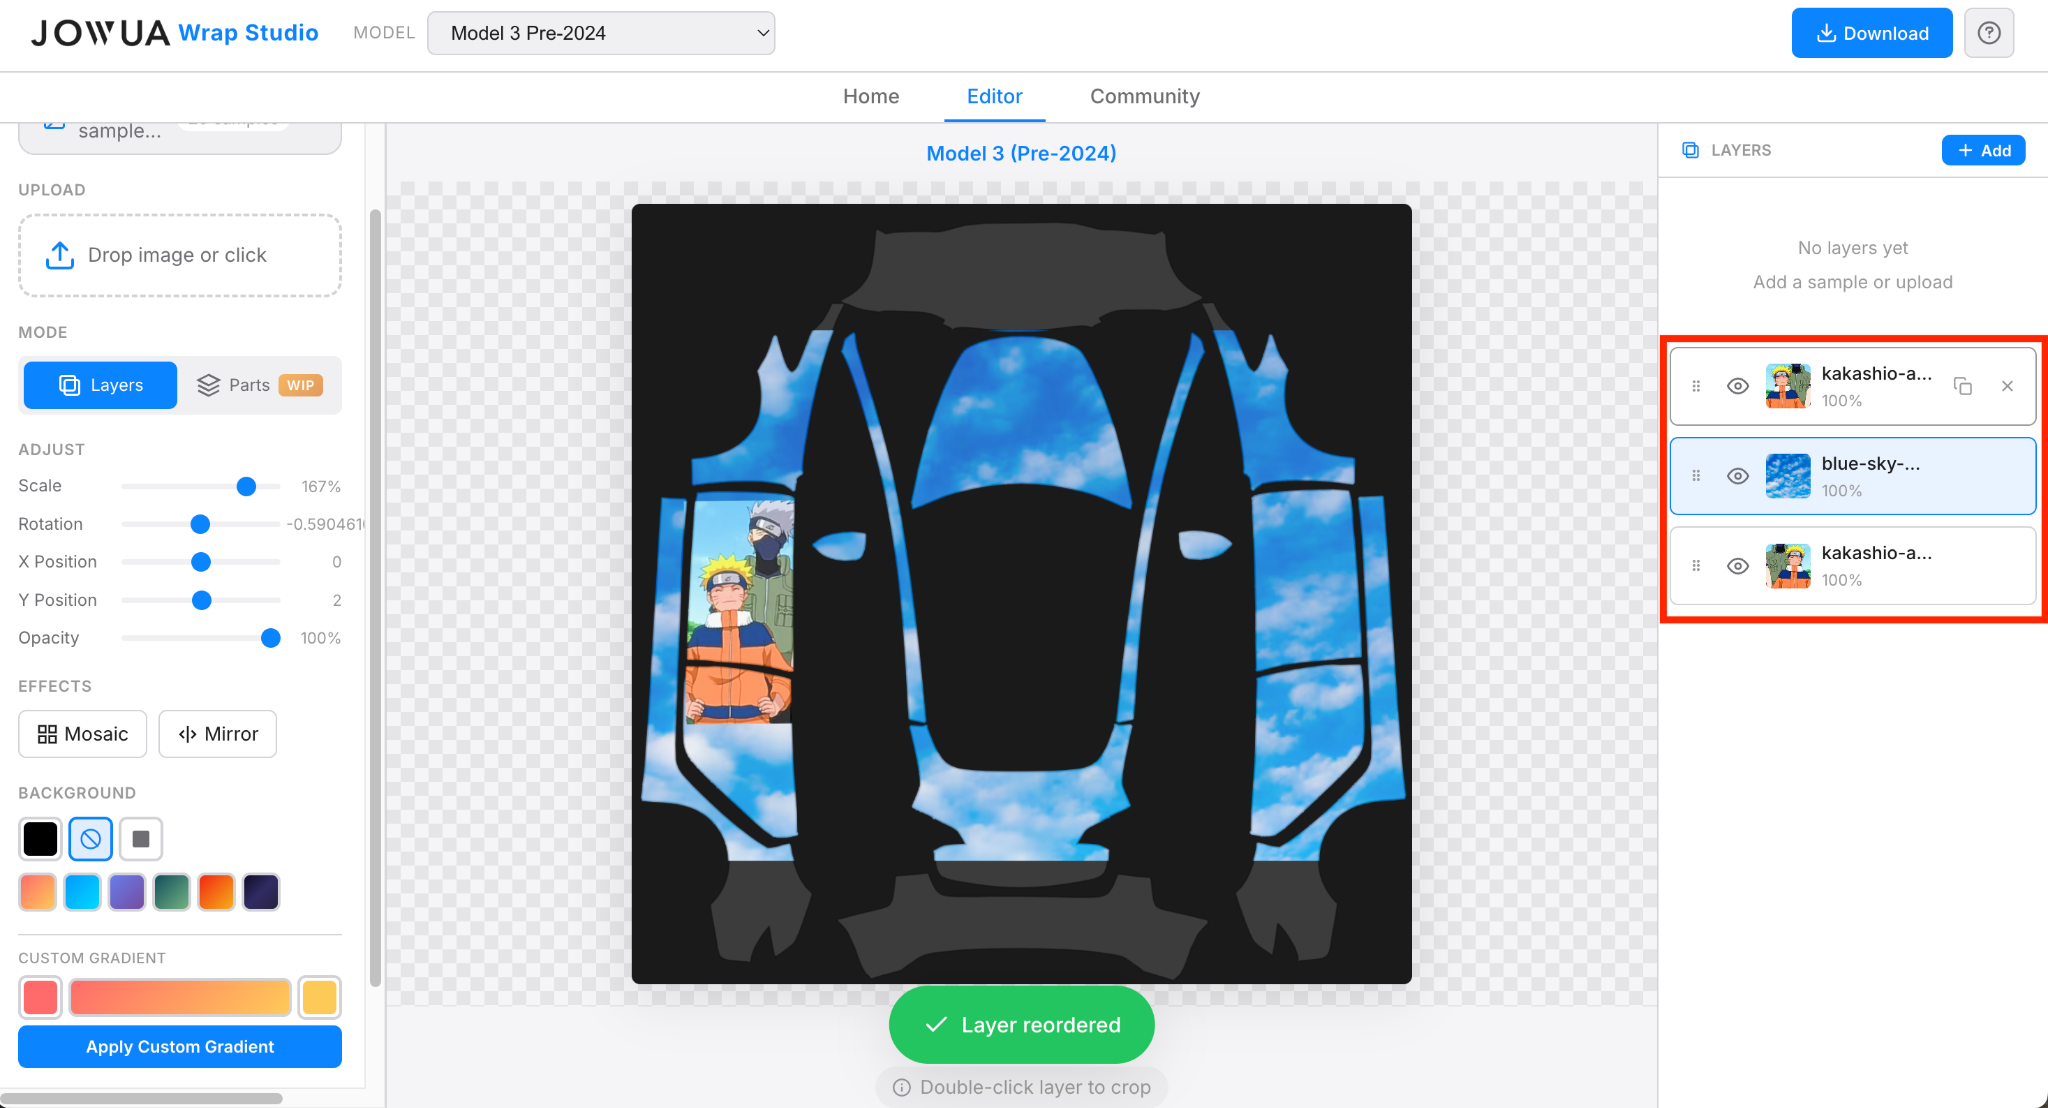Select the transparent background option
The height and width of the screenshot is (1108, 2048).
coord(90,839)
